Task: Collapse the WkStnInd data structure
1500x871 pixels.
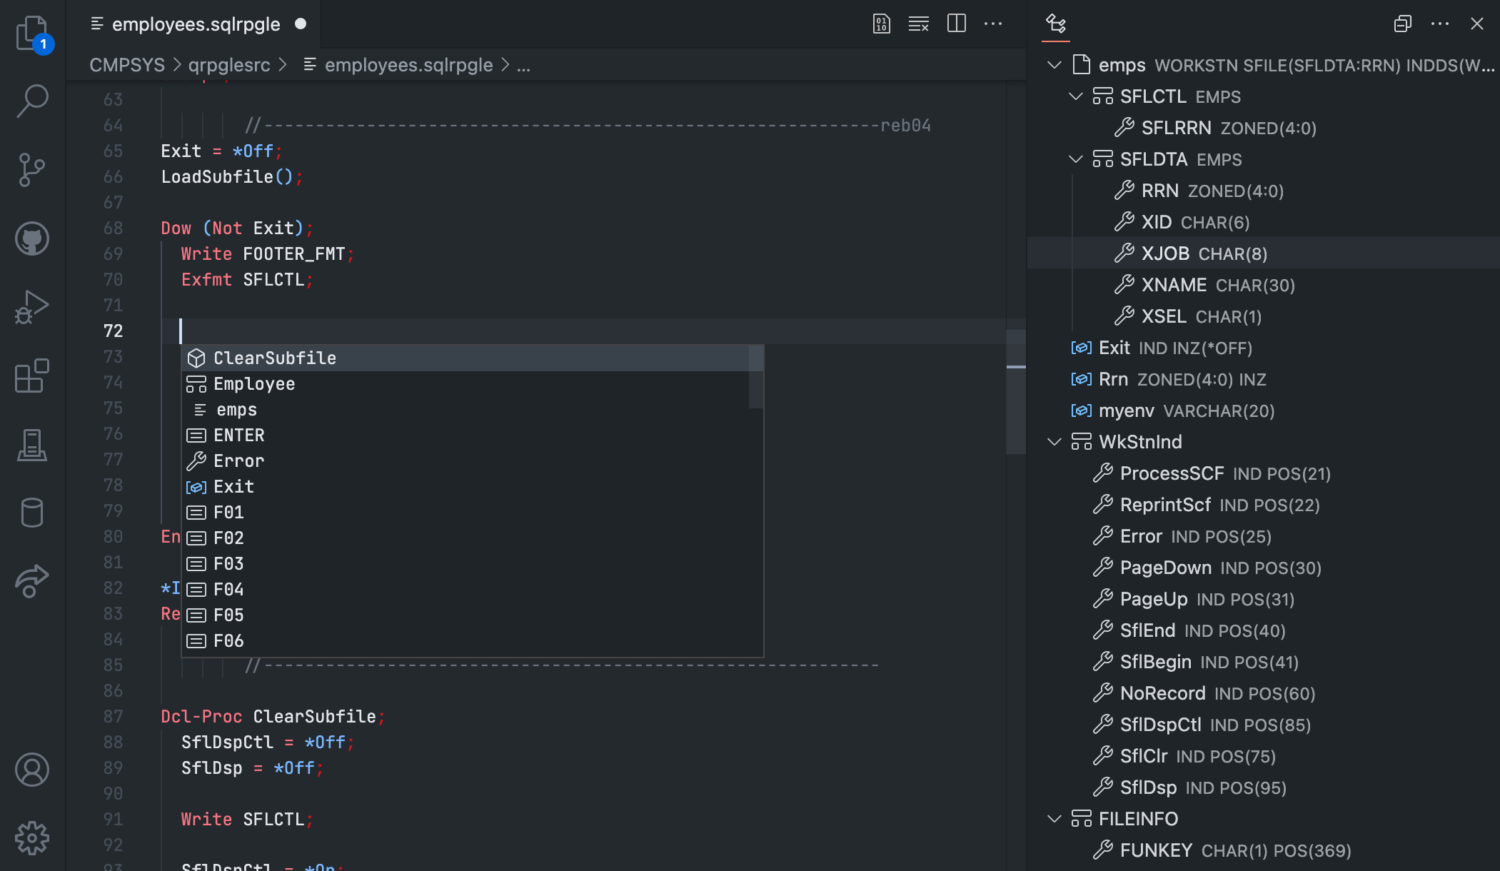Action: (1054, 441)
